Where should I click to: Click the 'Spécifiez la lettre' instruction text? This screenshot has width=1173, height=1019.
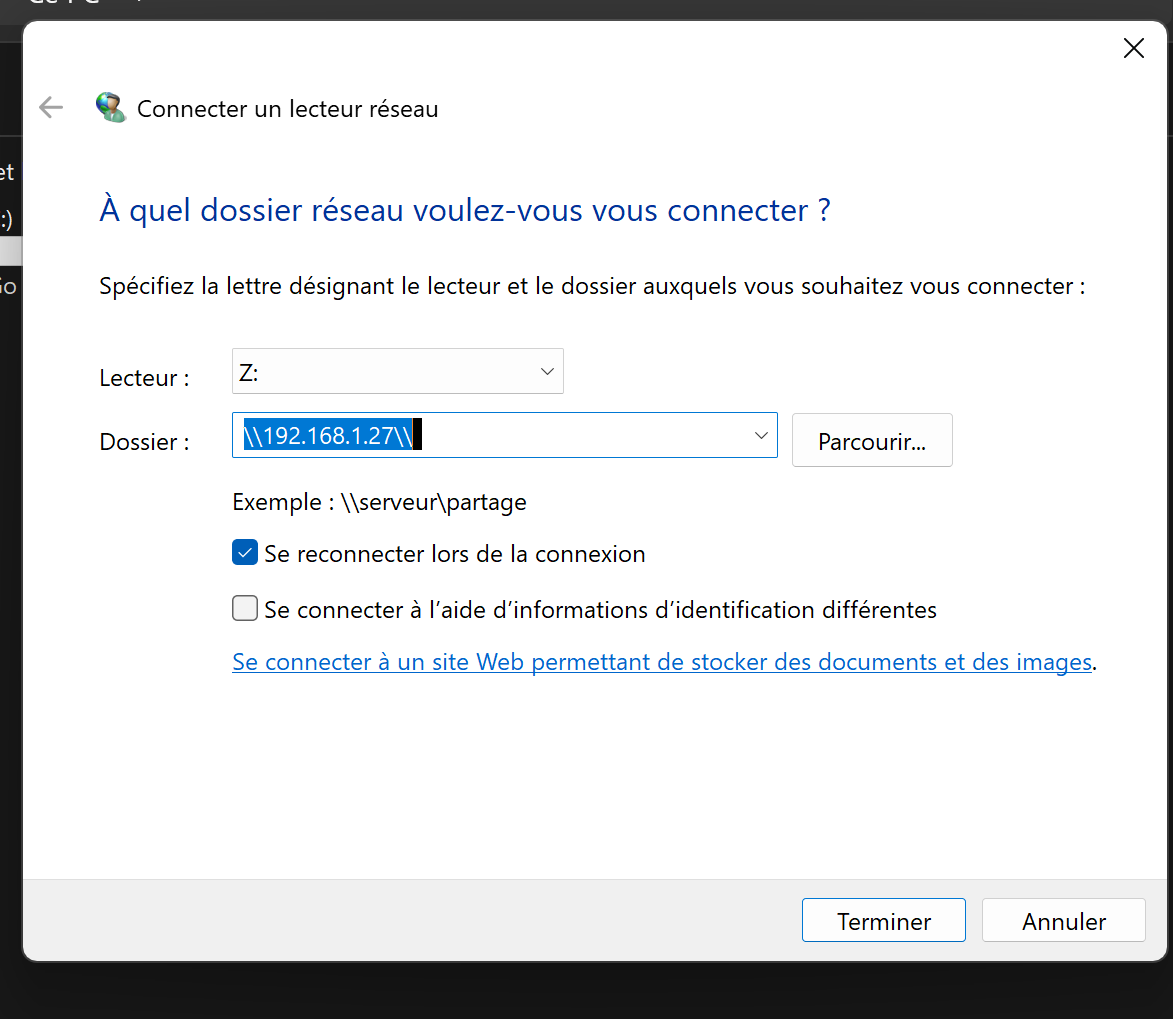coord(592,287)
